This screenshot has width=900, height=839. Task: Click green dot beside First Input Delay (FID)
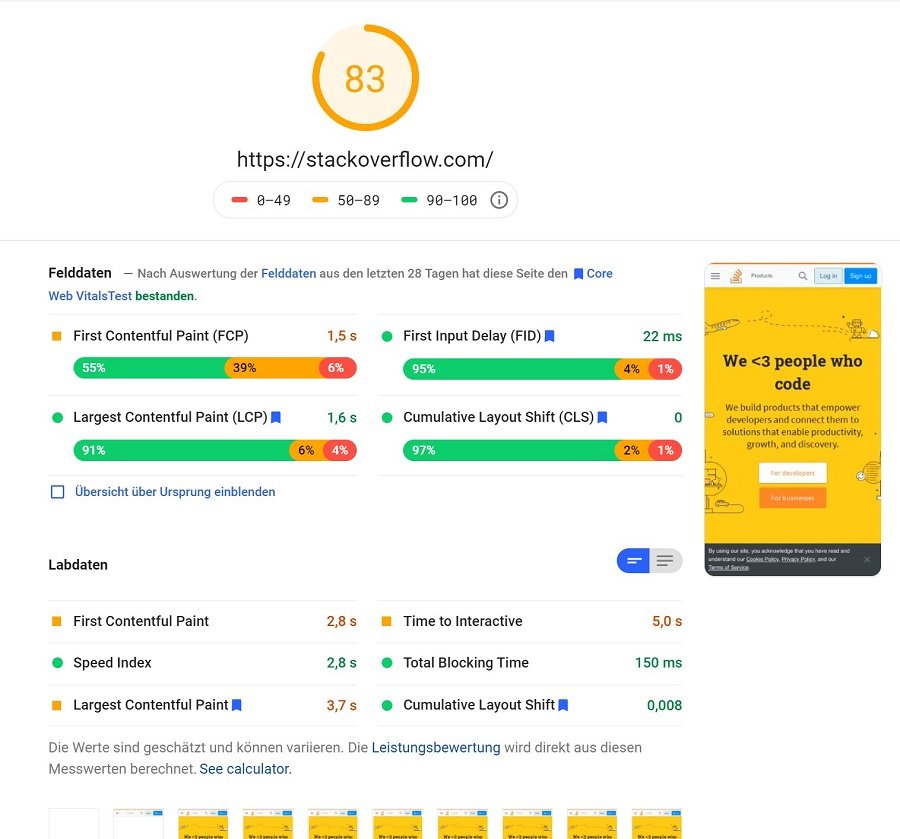pyautogui.click(x=387, y=336)
